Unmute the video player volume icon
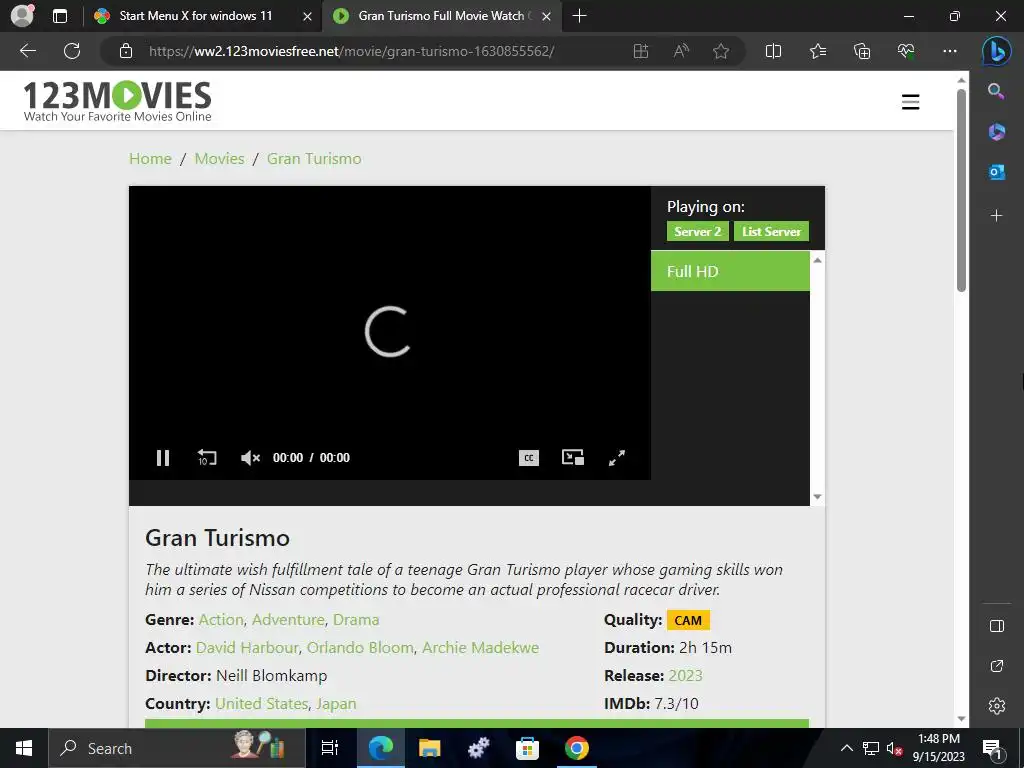 [x=250, y=458]
